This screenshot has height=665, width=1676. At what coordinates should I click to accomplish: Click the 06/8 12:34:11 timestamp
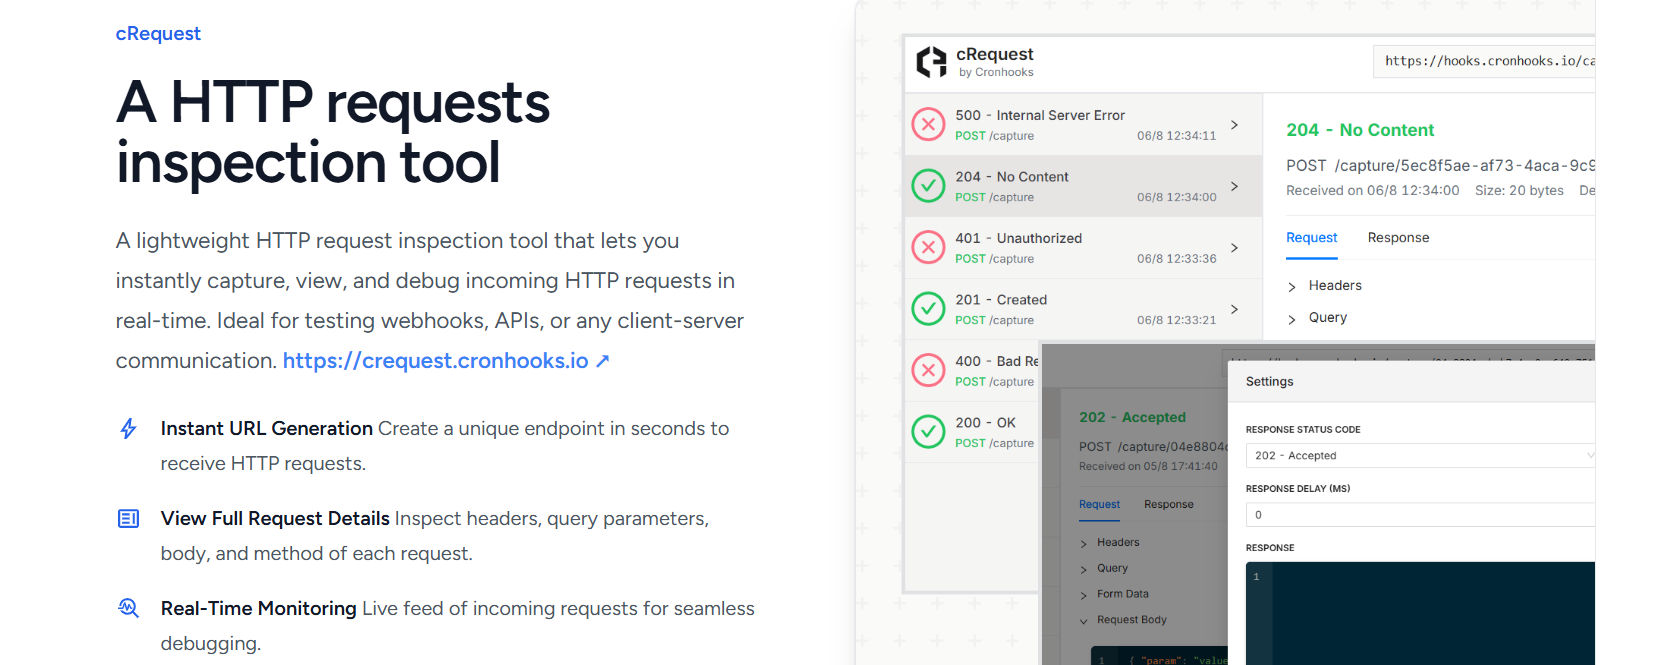click(x=1177, y=136)
